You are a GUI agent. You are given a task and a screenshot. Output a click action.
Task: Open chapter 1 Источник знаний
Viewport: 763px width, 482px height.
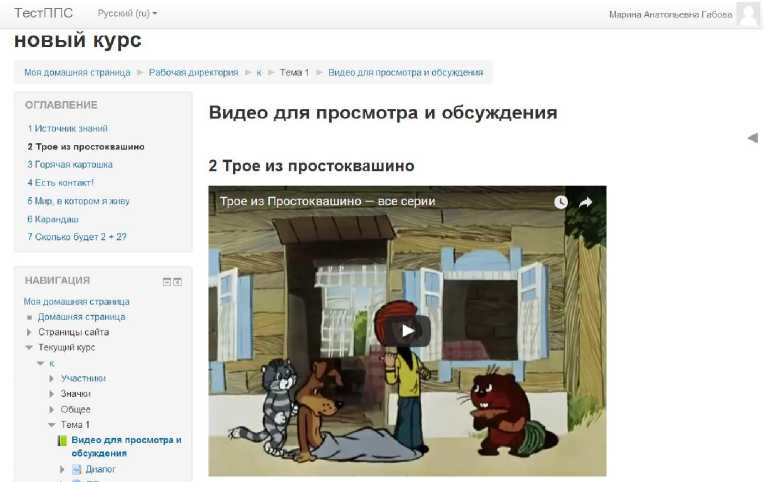(67, 128)
